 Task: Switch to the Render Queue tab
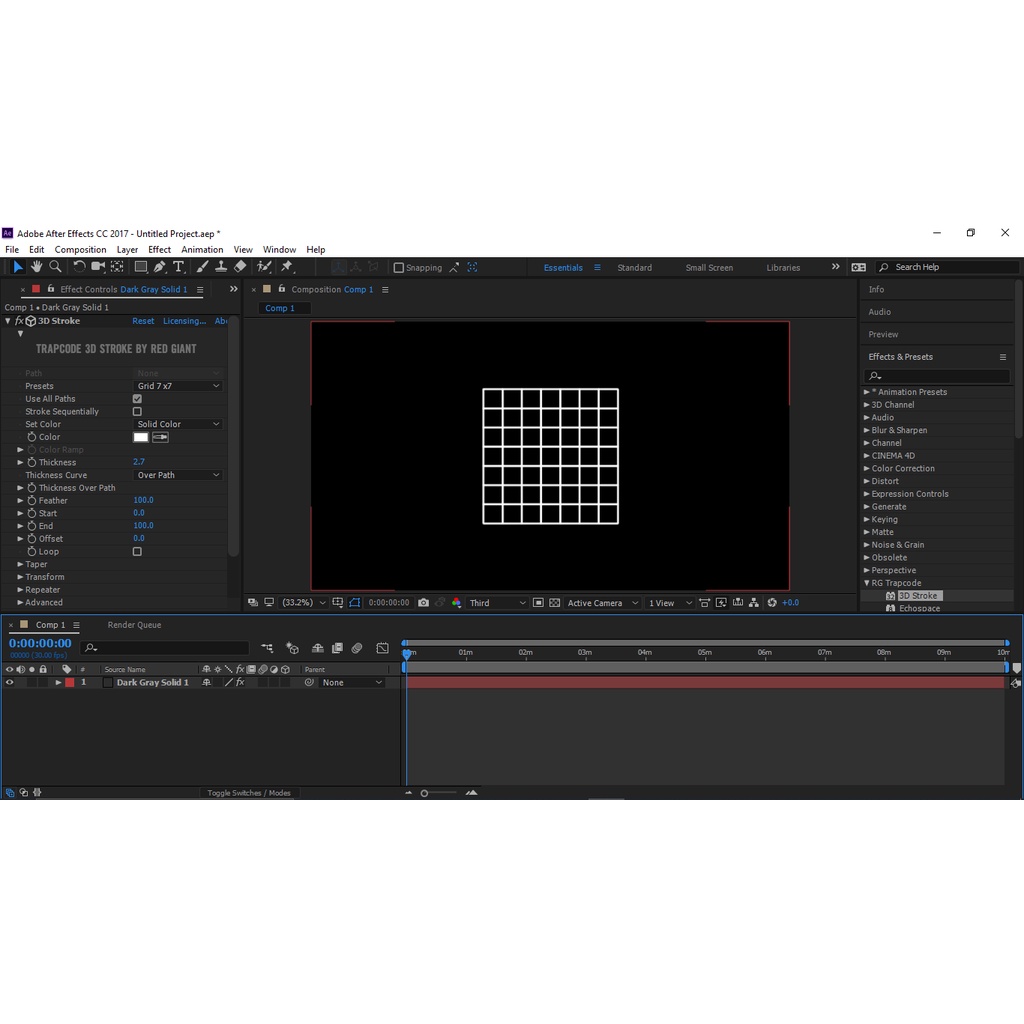point(134,625)
